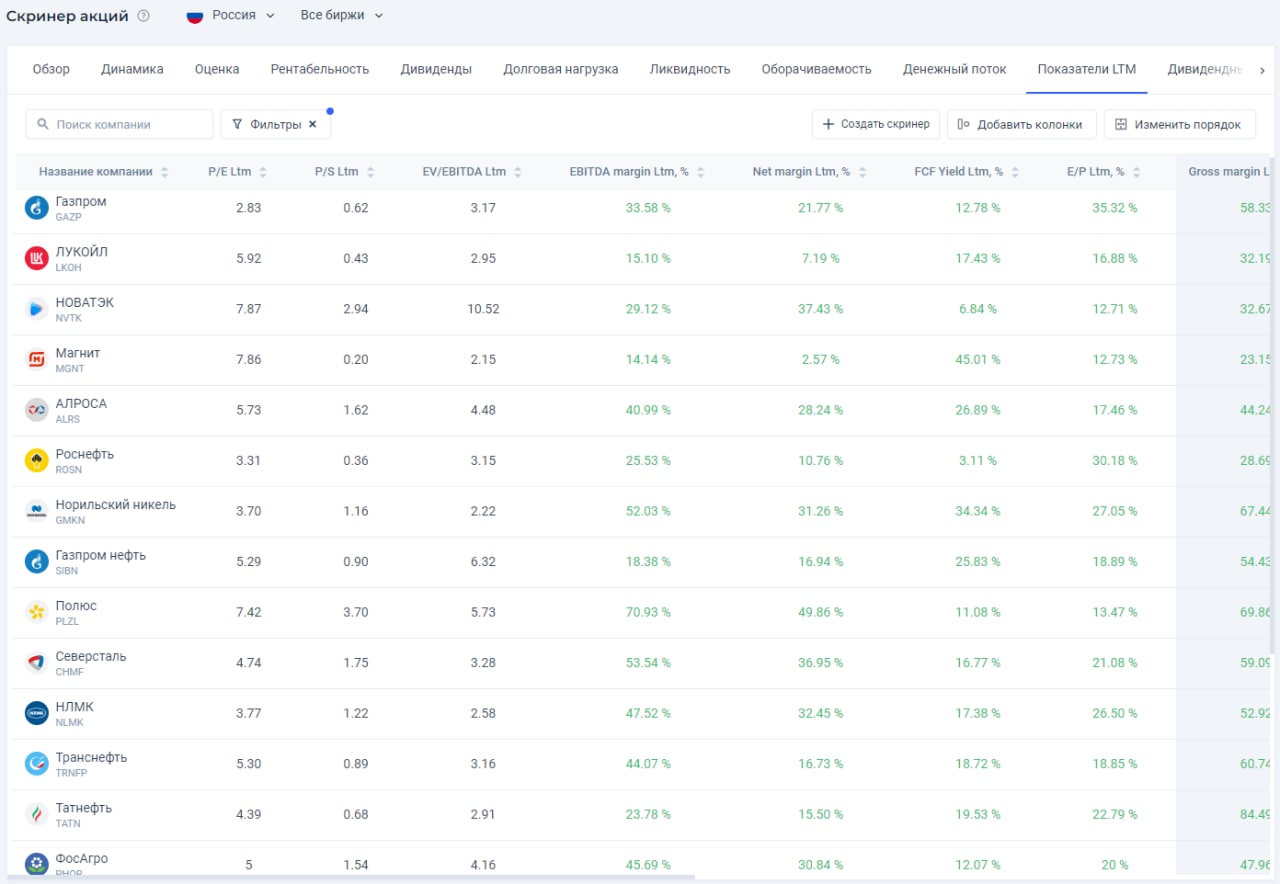Viewport: 1280px width, 884px height.
Task: Switch to the Обзор tab
Action: 51,69
